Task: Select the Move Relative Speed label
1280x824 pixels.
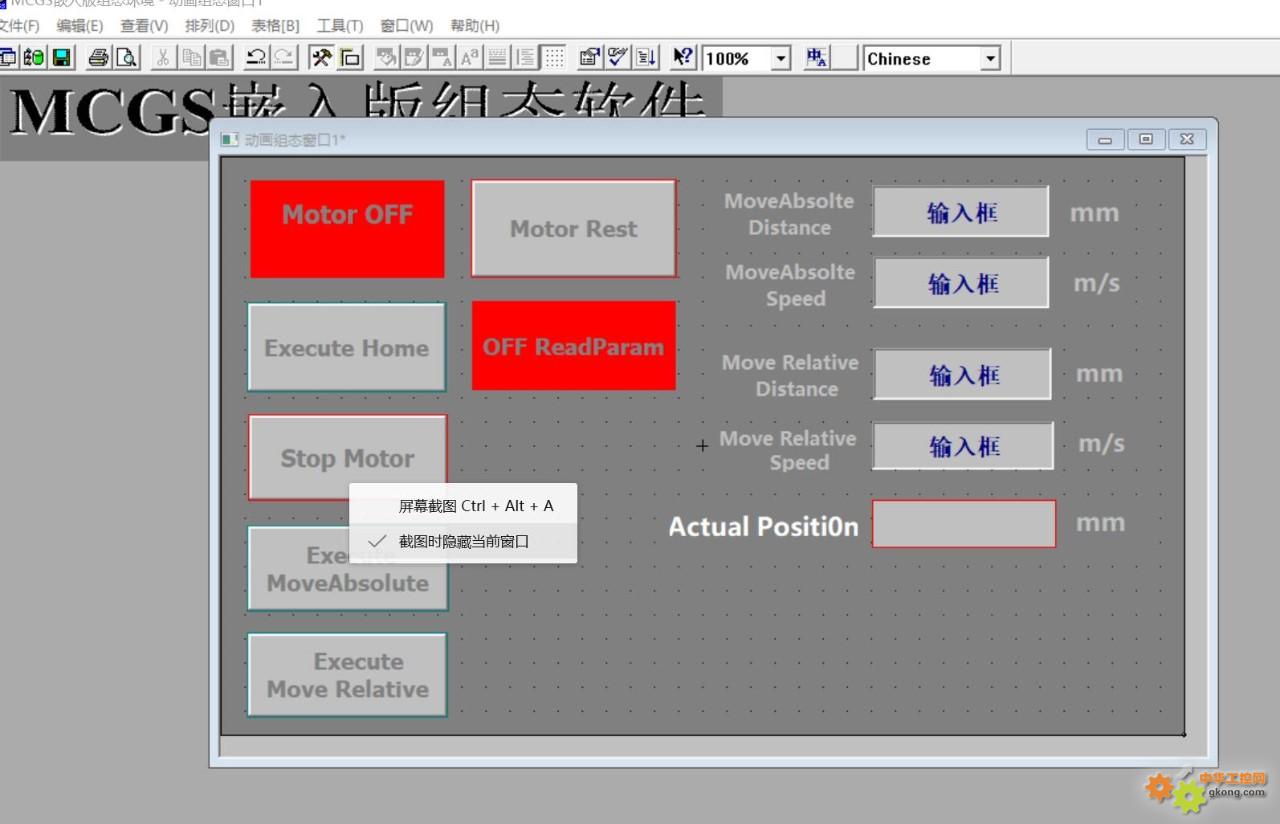Action: (788, 450)
